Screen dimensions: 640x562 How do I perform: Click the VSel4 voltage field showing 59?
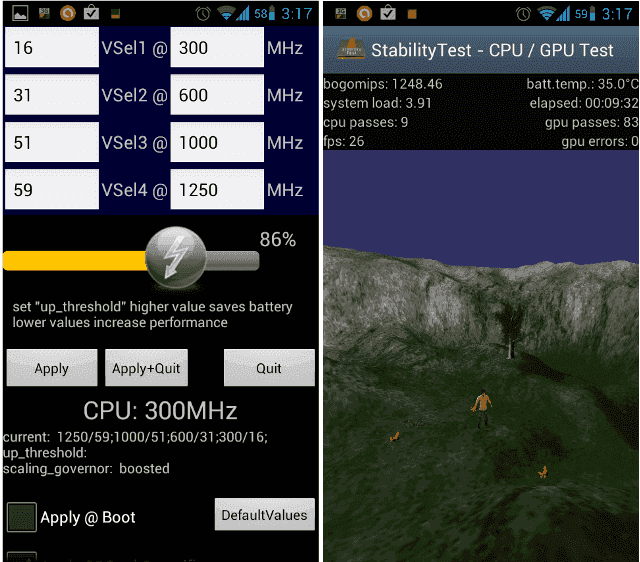tap(52, 190)
